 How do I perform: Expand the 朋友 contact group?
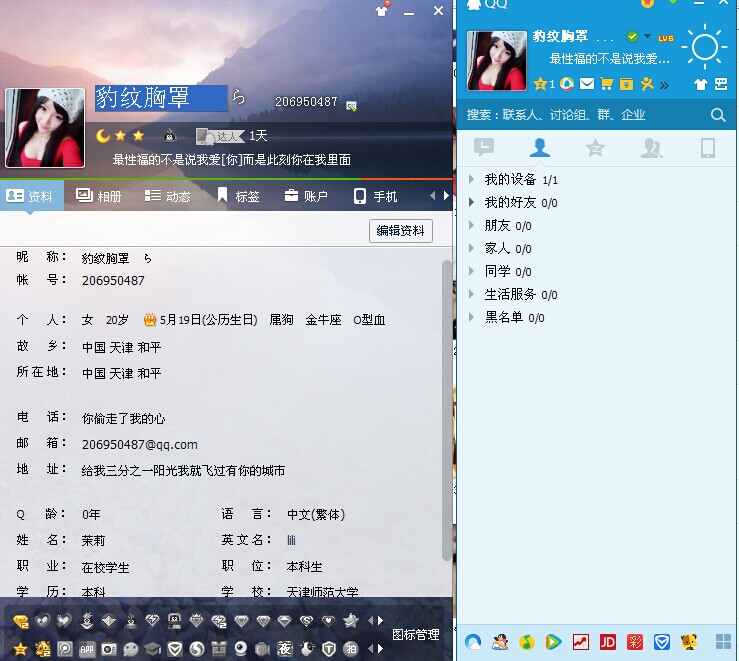[472, 226]
